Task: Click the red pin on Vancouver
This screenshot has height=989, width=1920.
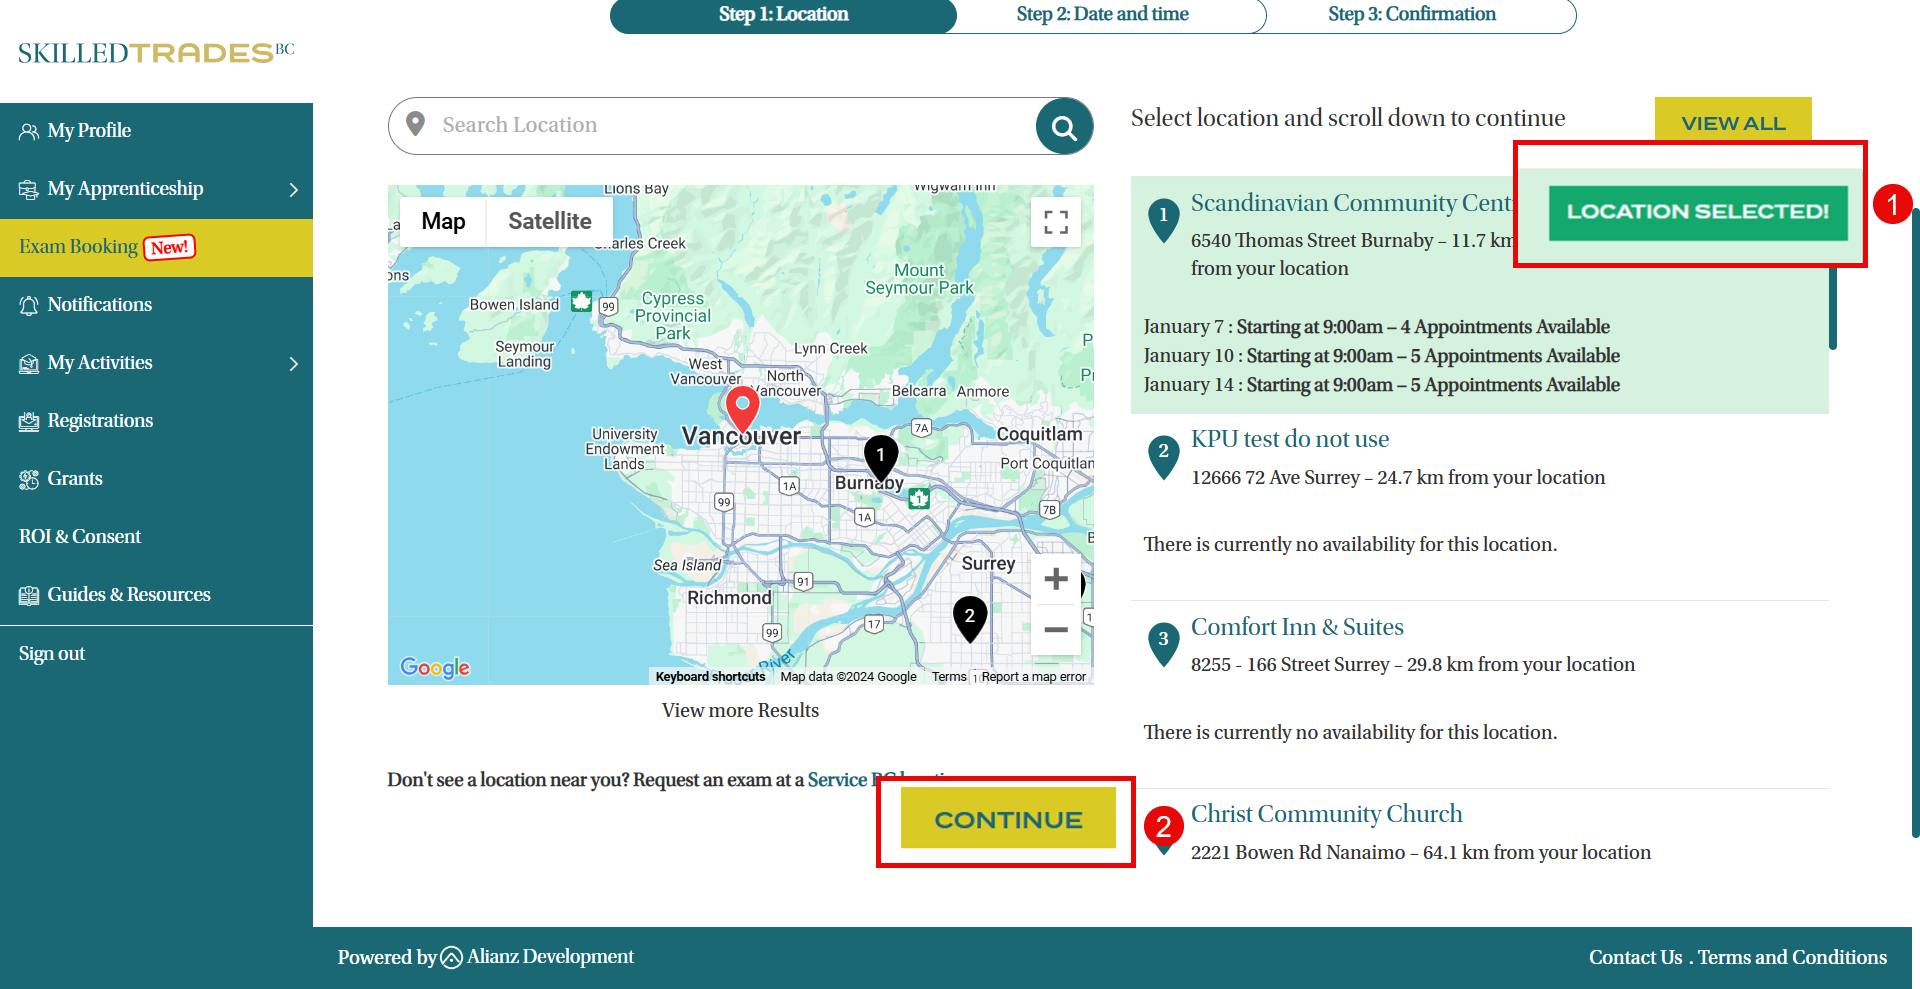Action: click(742, 407)
